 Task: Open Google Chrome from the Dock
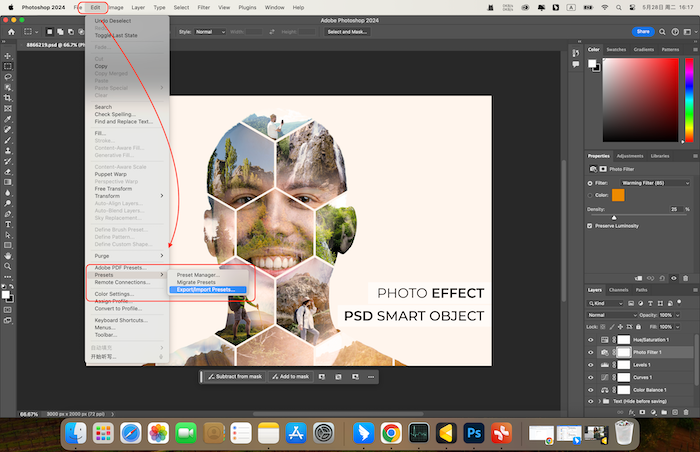click(x=391, y=433)
